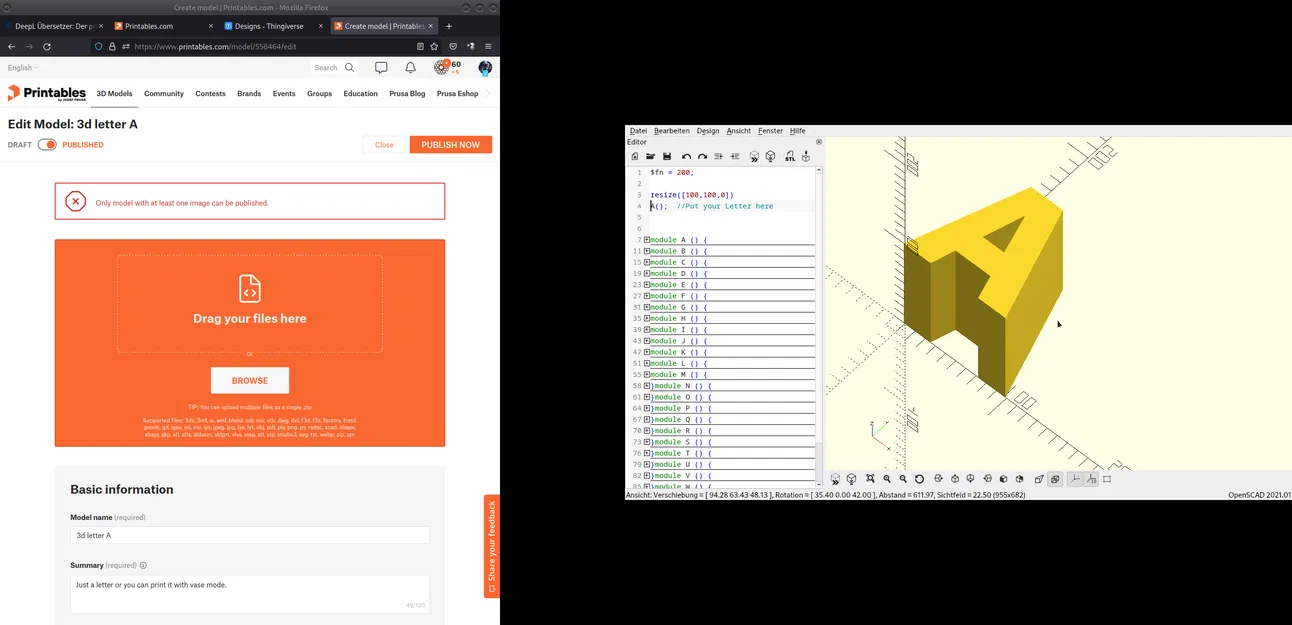This screenshot has height=625, width=1292.
Task: Open the English language selector on Printables
Action: click(22, 67)
